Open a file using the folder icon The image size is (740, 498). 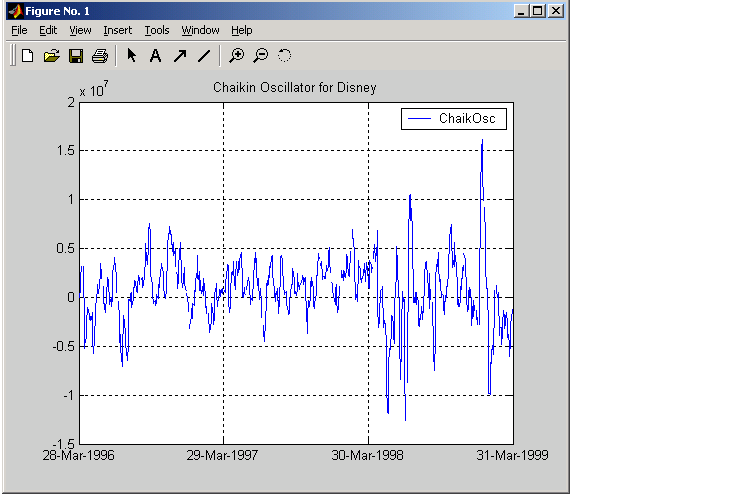pyautogui.click(x=52, y=56)
